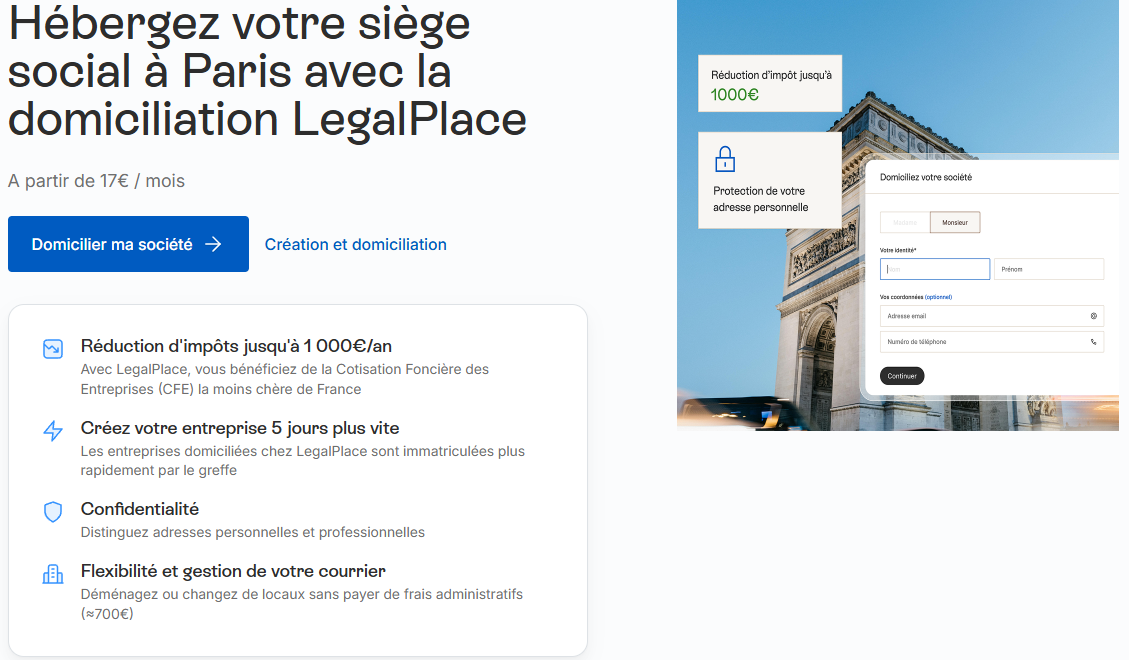Screen dimensions: 1129x660
Task: Open the Création et domiciliation link
Action: point(355,244)
